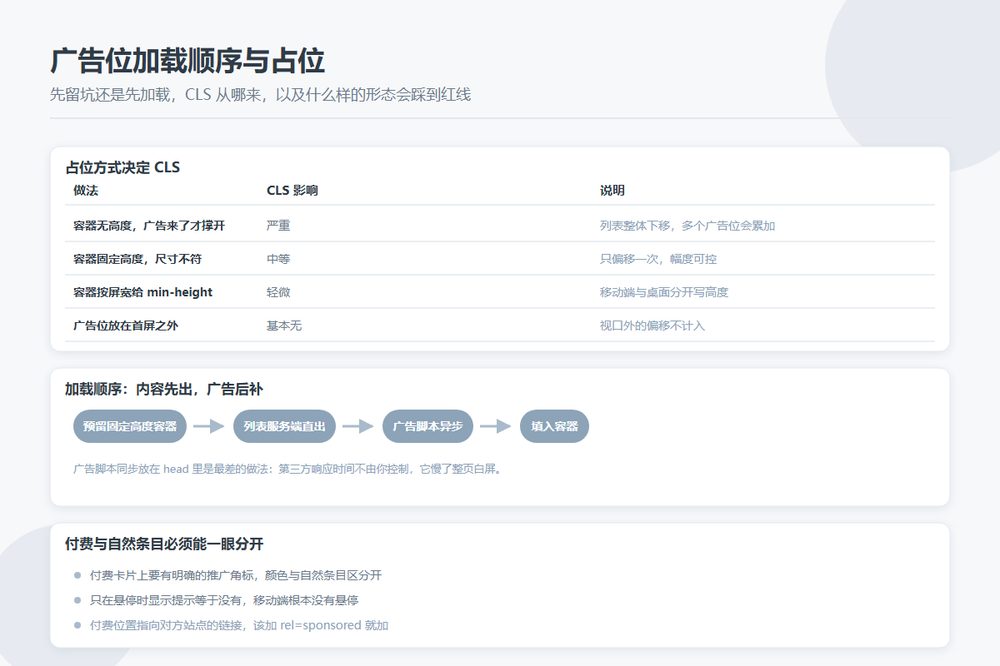
Task: Select the cell 容器固定高度，尺寸不符
Action: [x=137, y=259]
